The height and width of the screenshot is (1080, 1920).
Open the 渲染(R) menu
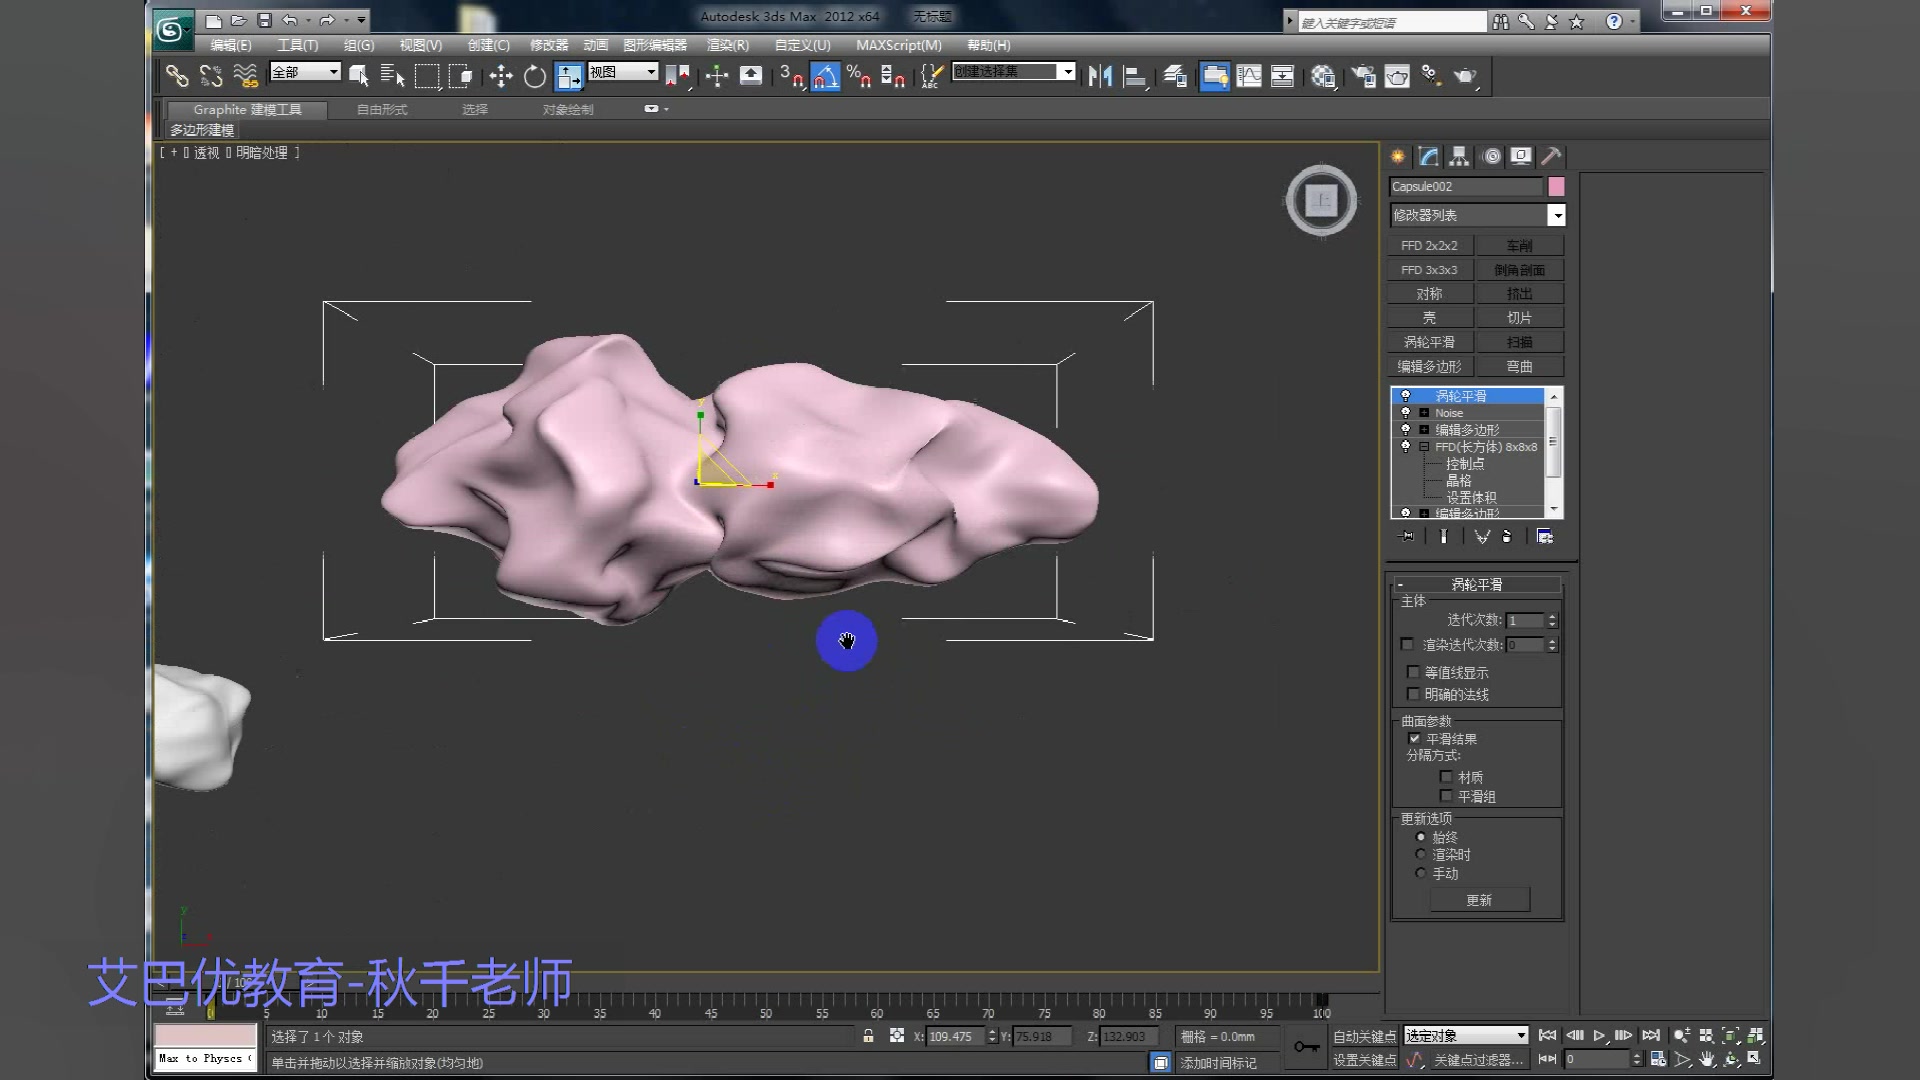click(x=727, y=45)
